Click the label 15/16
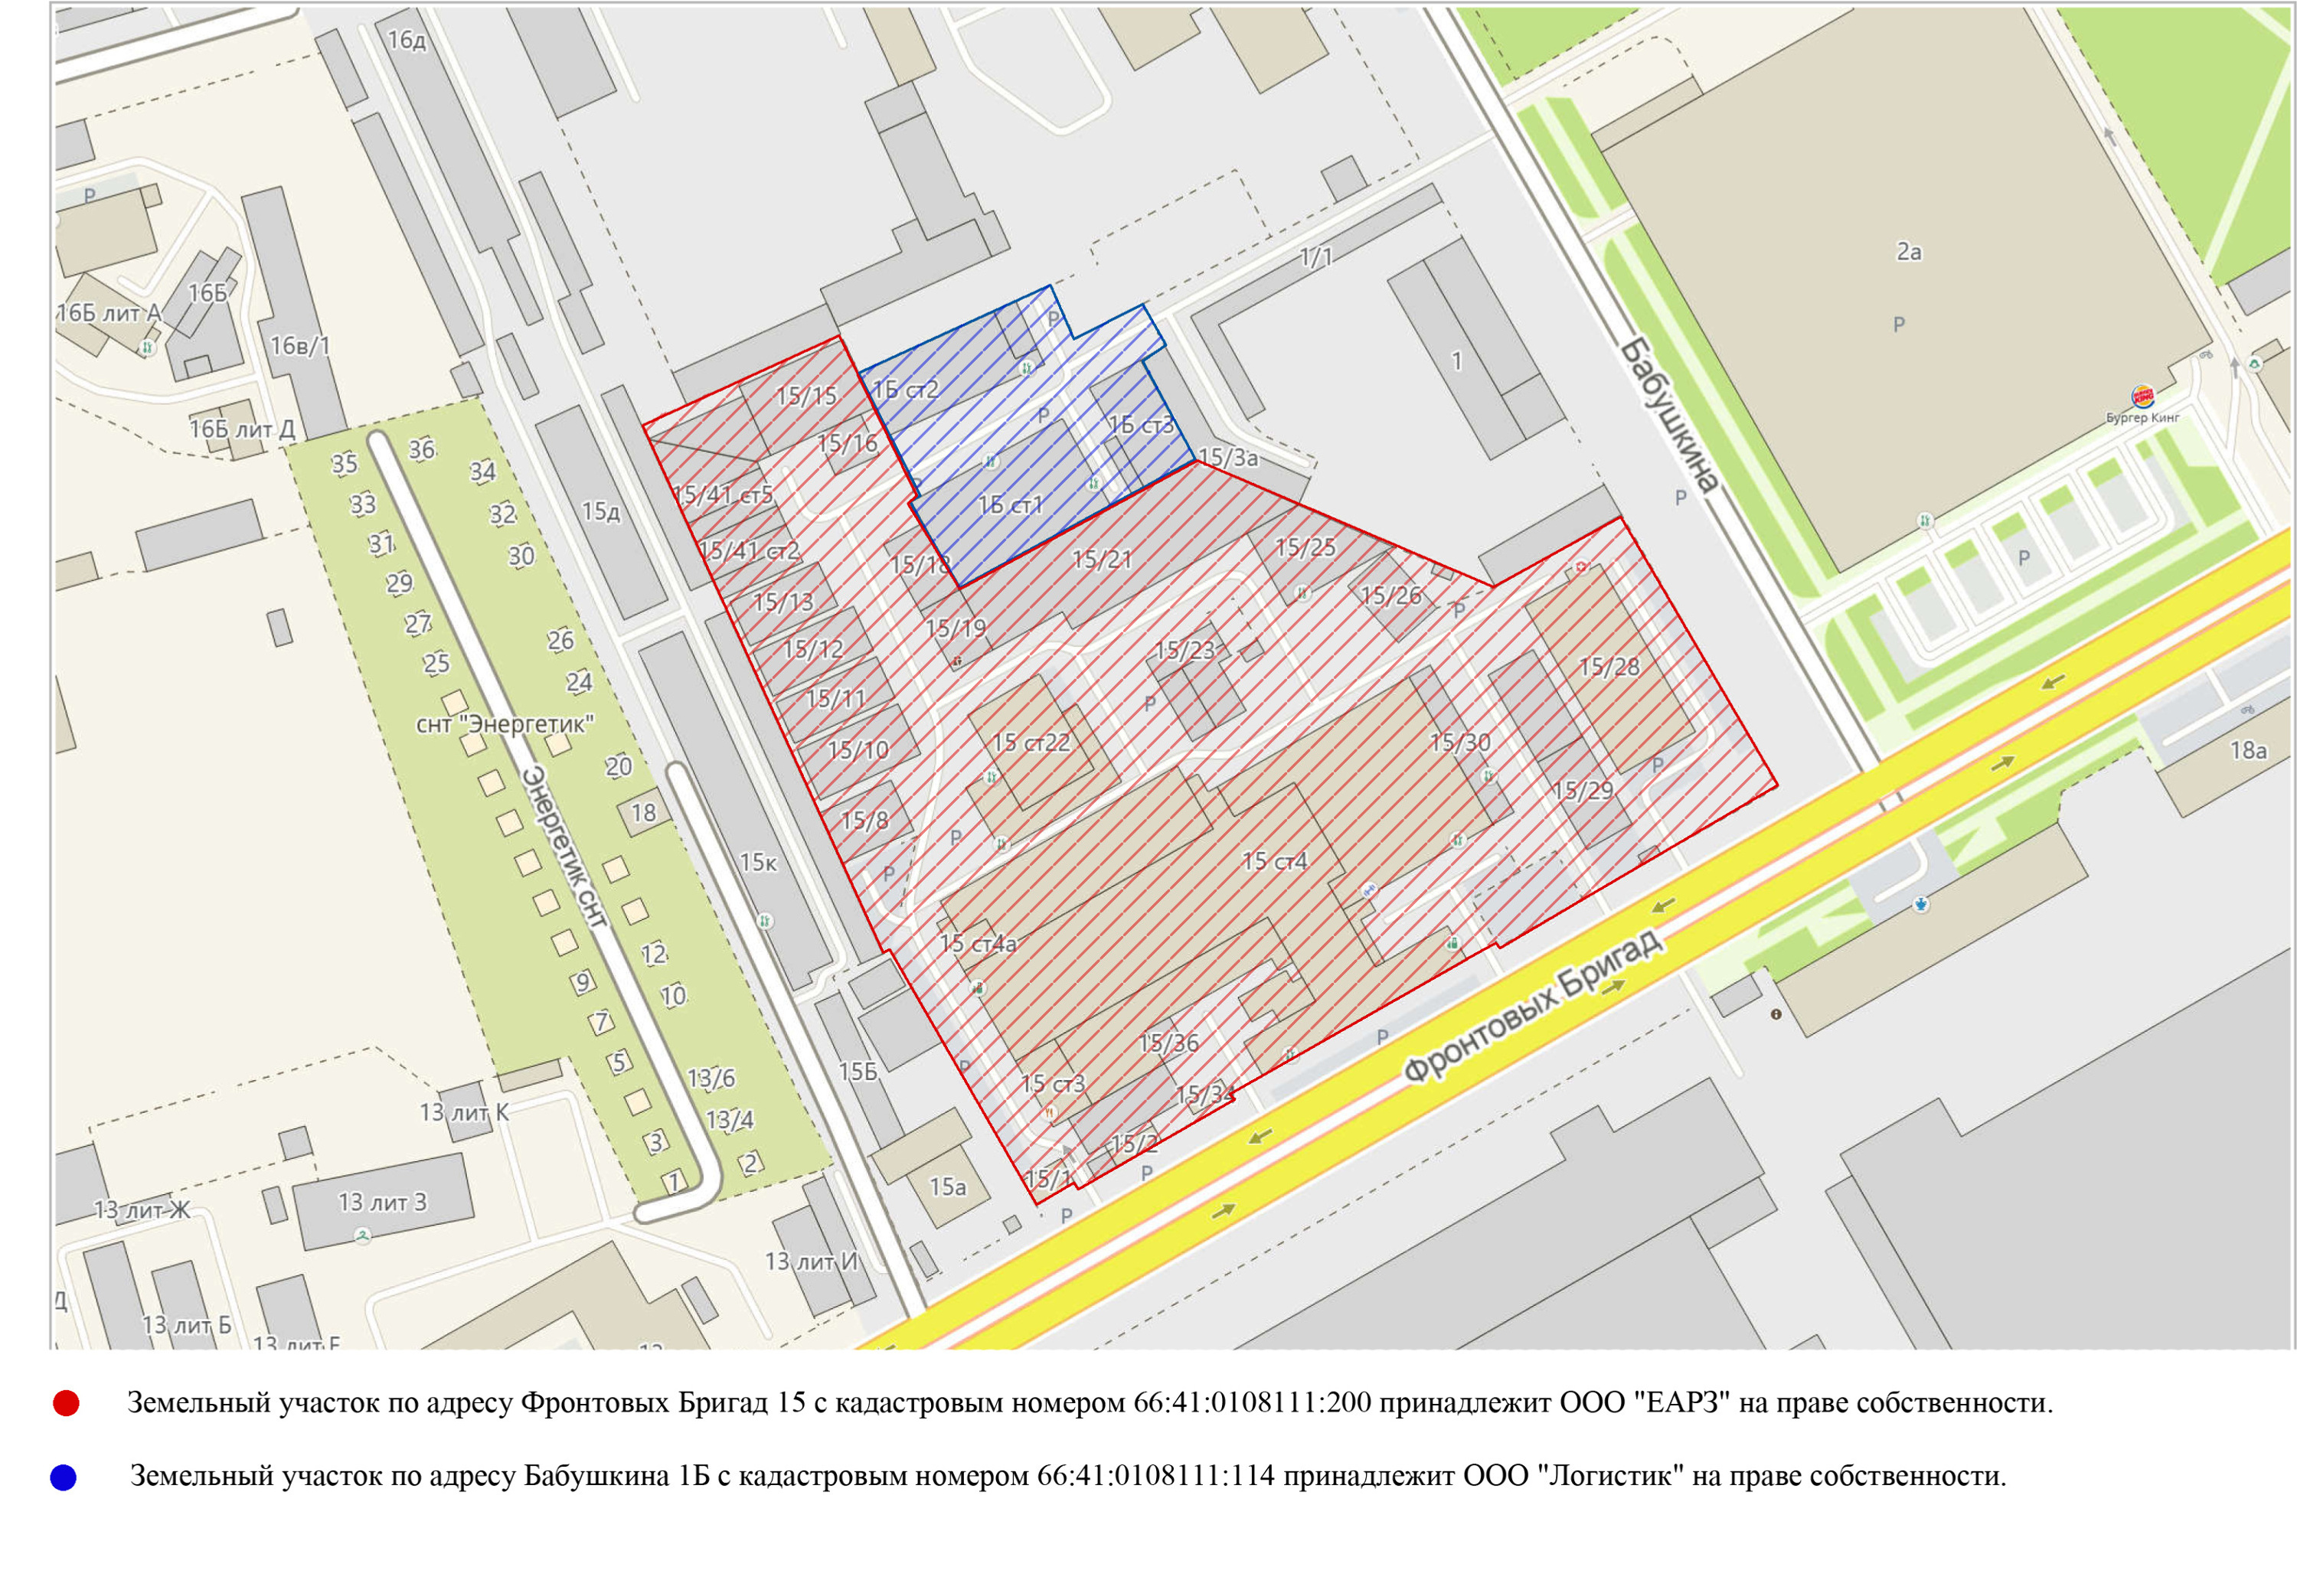 point(847,443)
